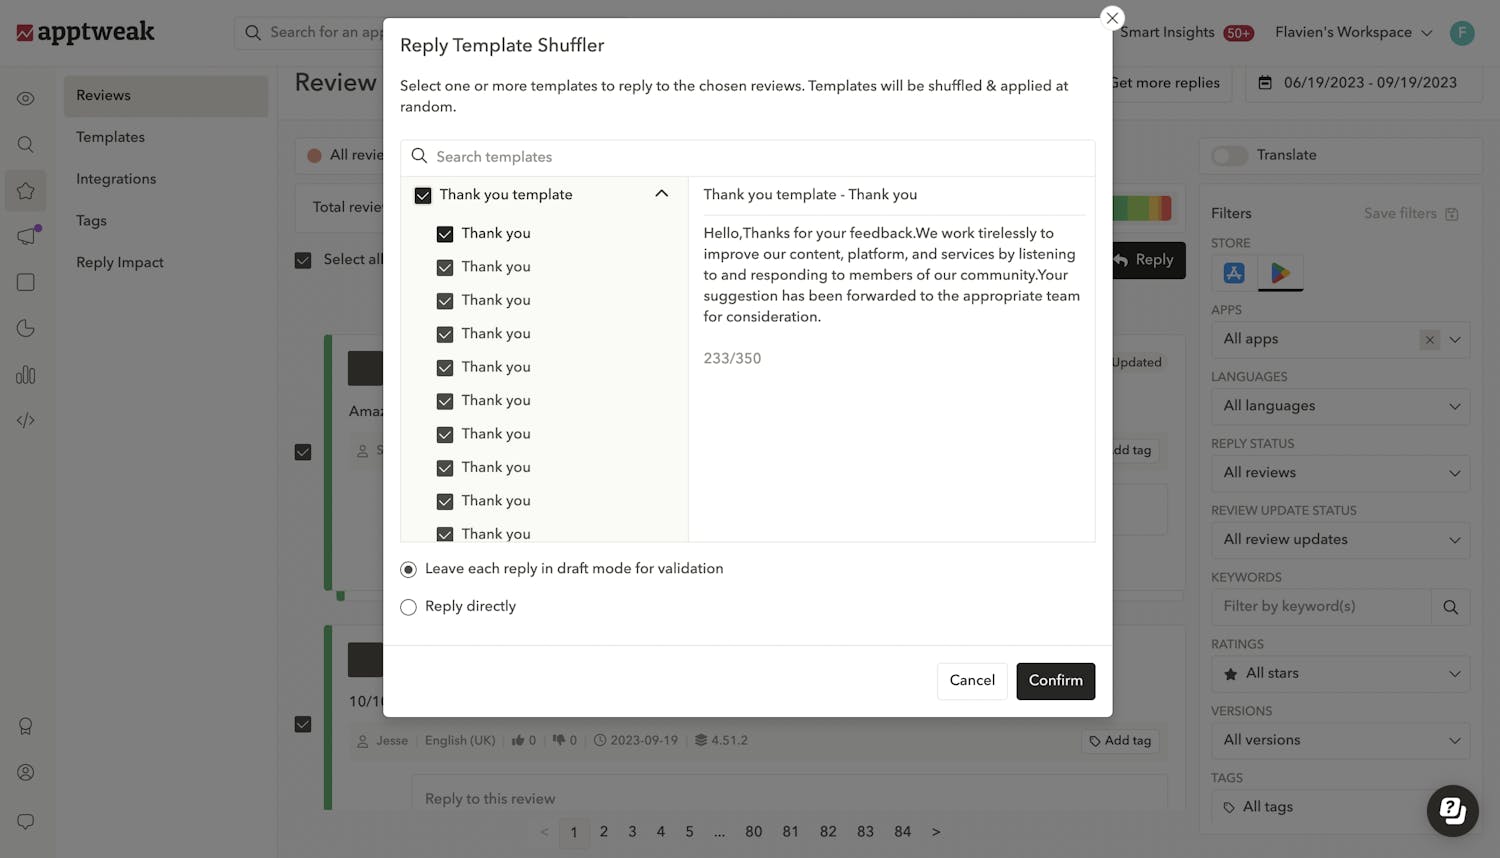Screen dimensions: 1500x858
Task: Expand the All stars ratings dropdown
Action: coord(1340,674)
